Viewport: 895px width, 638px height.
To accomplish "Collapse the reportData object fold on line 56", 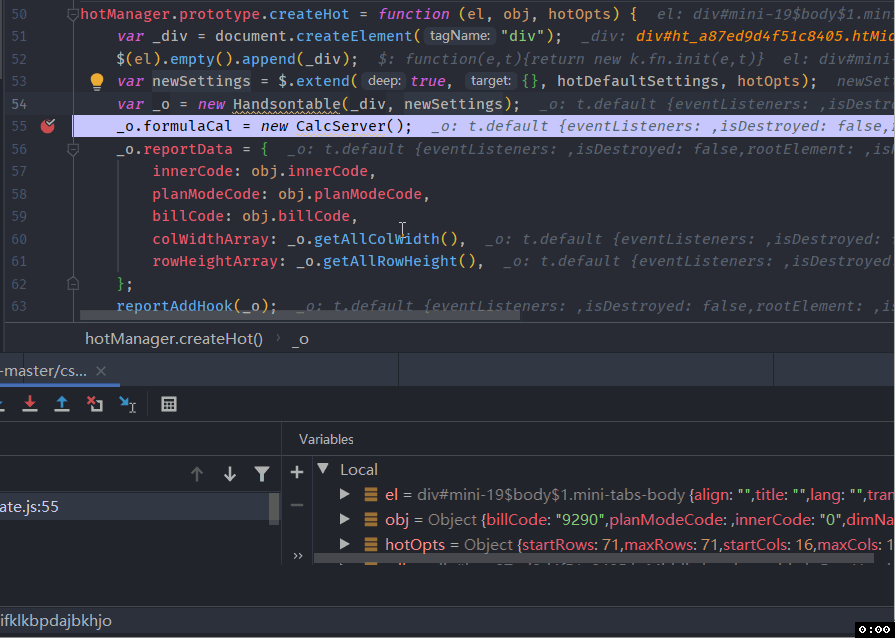I will pos(73,150).
